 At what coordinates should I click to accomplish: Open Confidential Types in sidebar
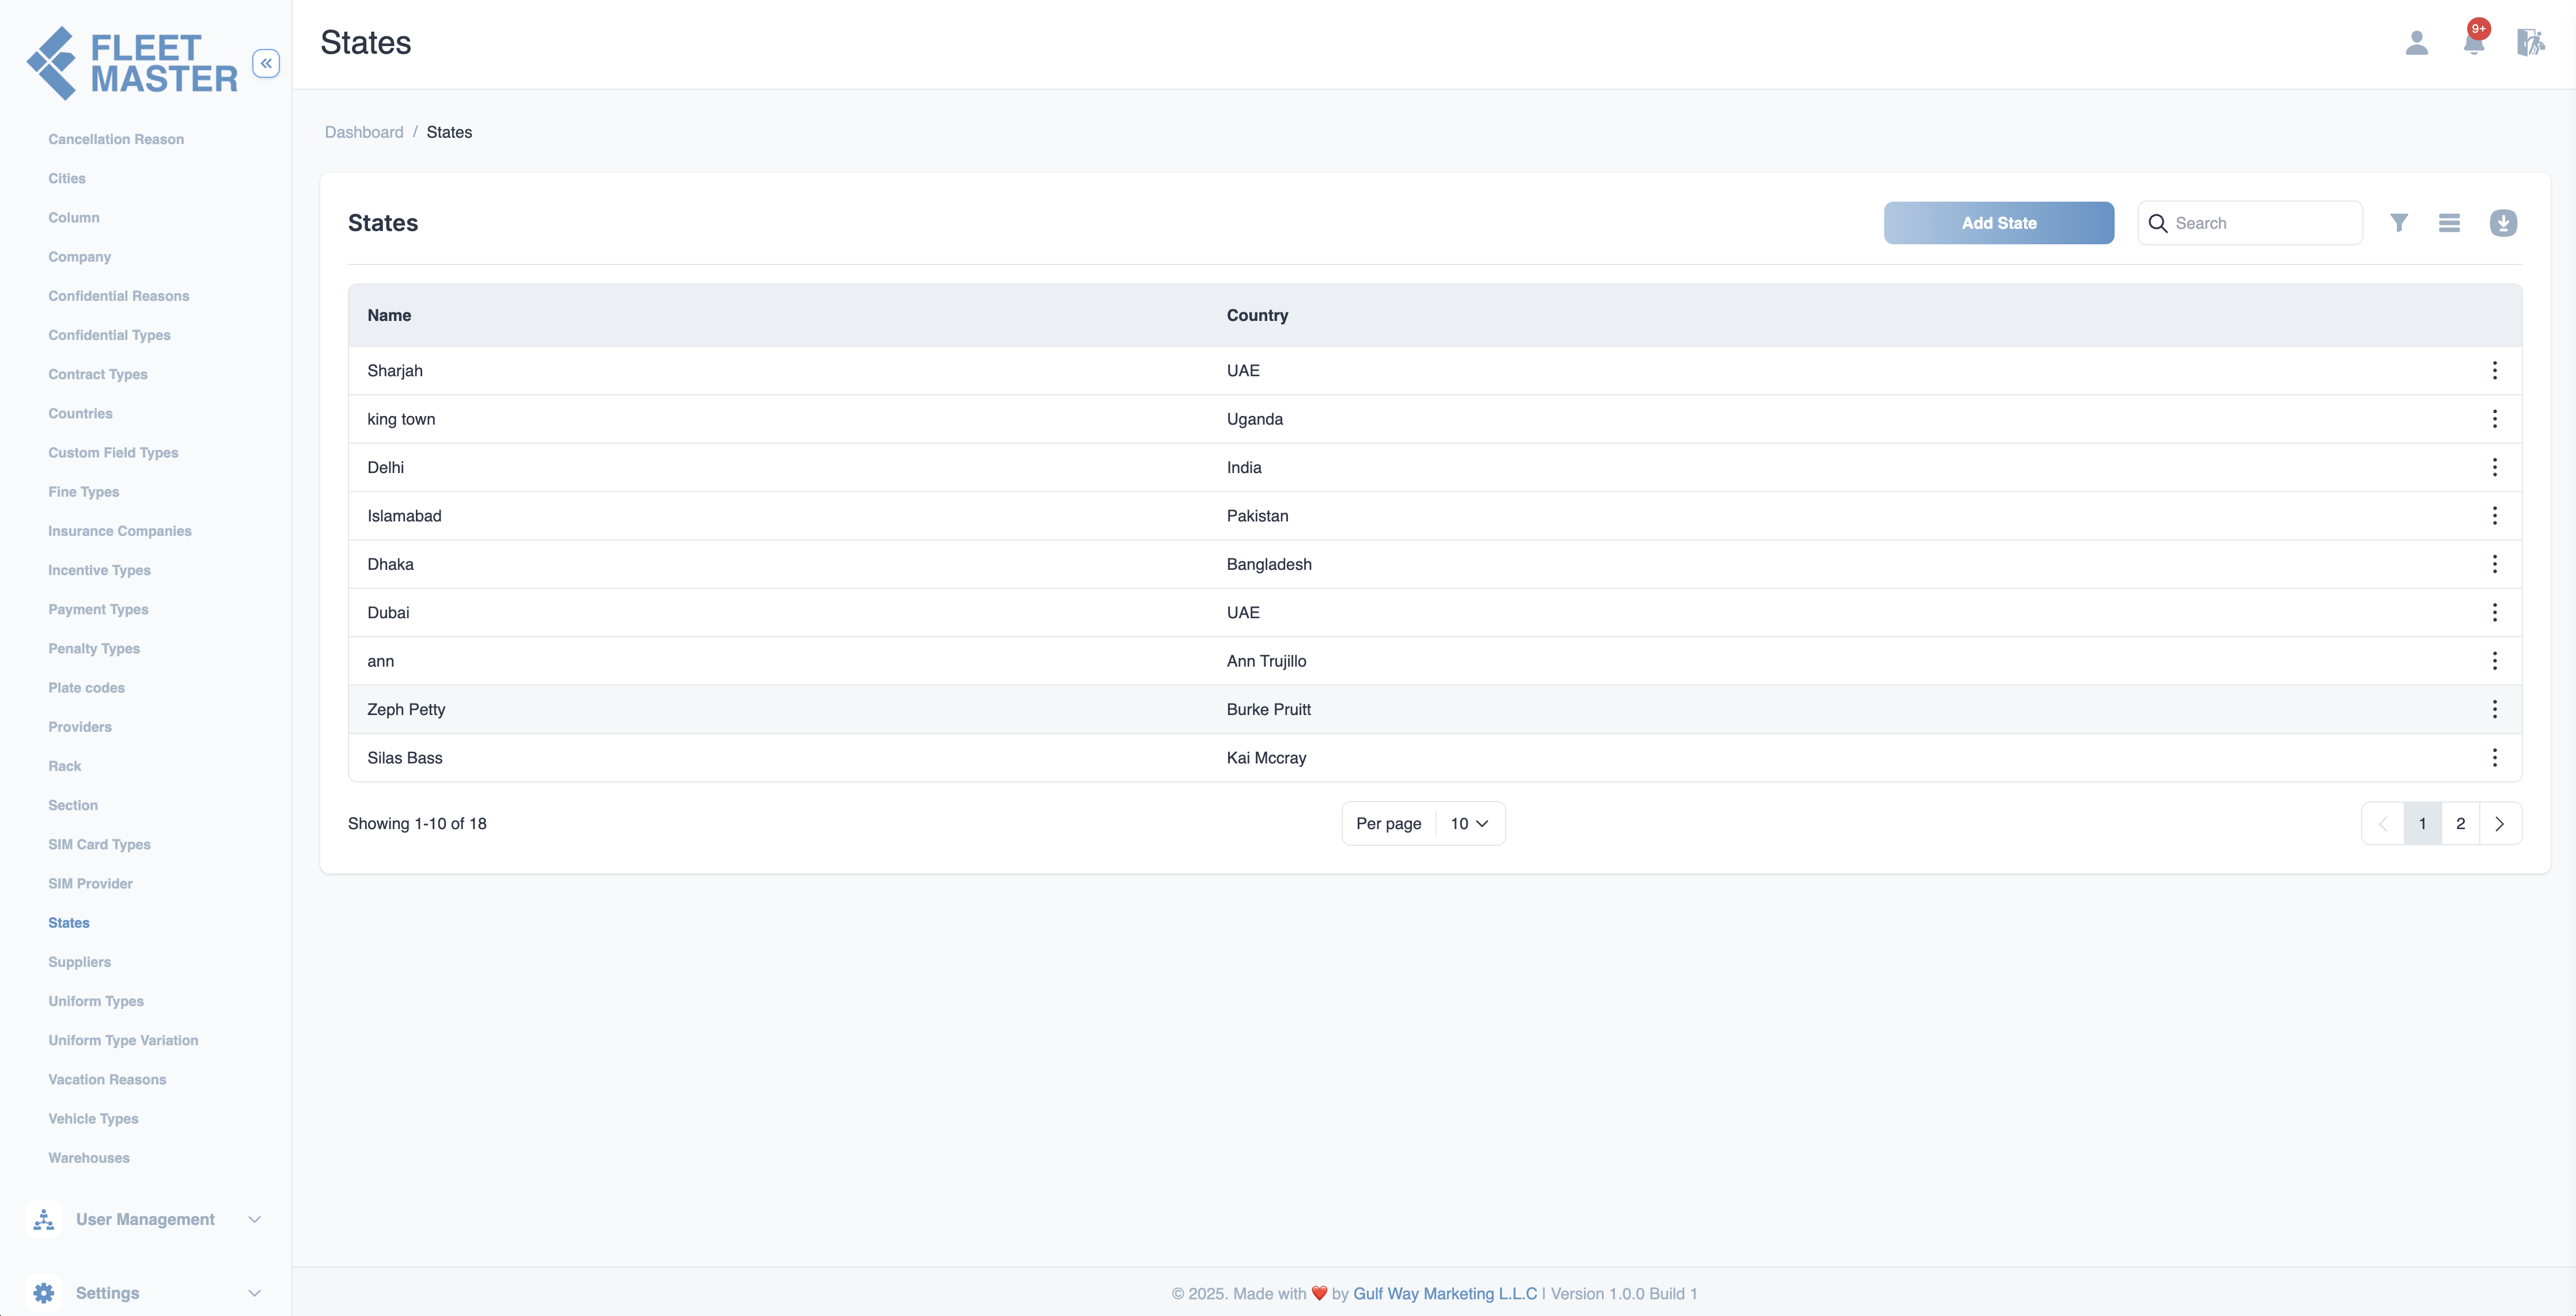pyautogui.click(x=110, y=335)
